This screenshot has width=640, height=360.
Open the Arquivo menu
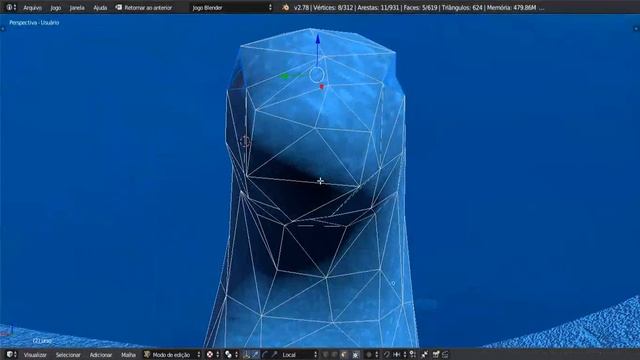tap(32, 8)
